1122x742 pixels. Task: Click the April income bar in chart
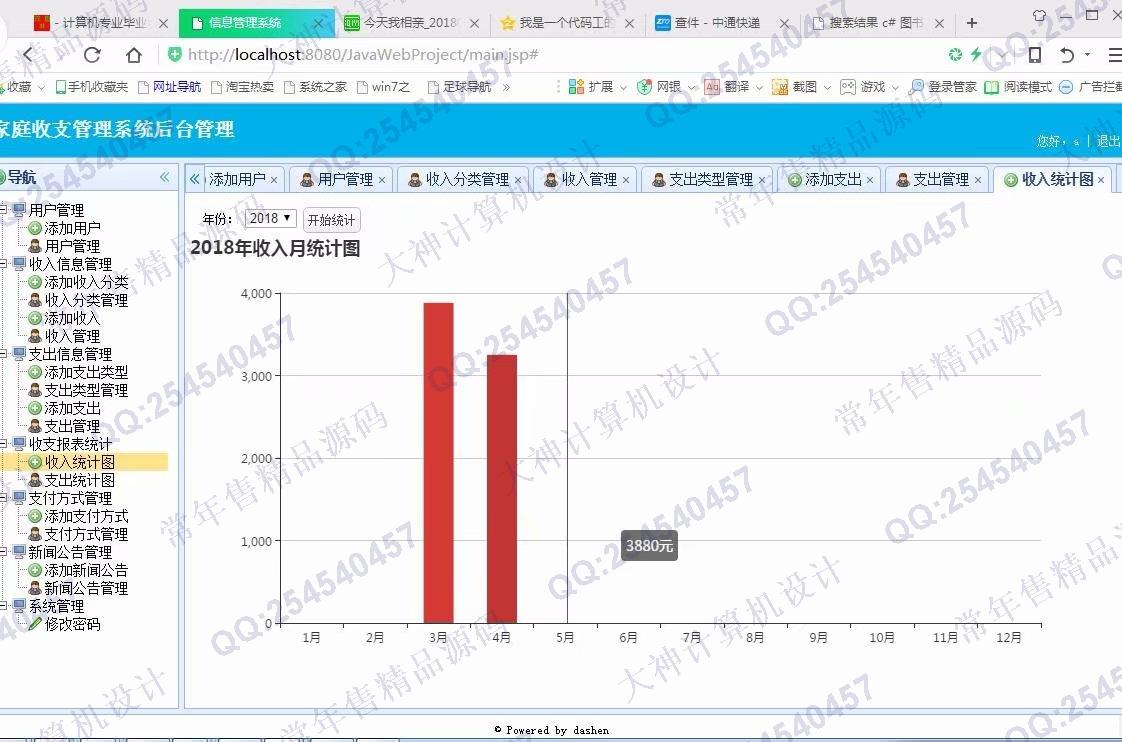502,489
